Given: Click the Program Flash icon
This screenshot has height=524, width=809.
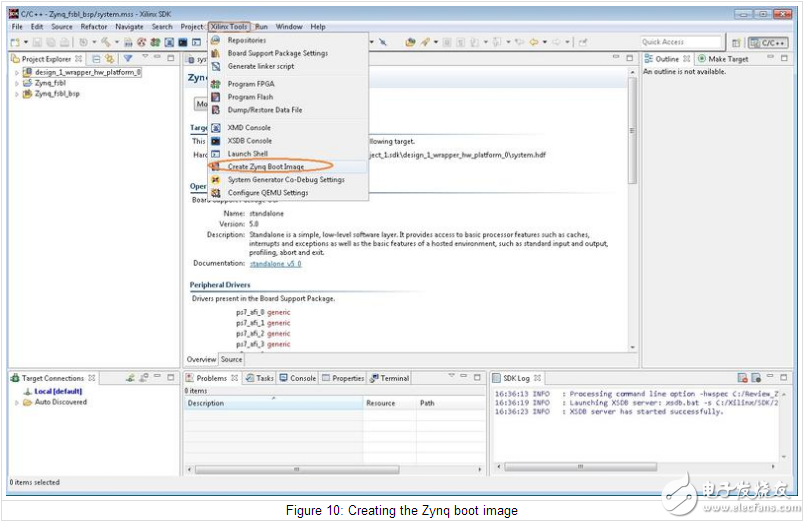Looking at the screenshot, I should click(215, 97).
